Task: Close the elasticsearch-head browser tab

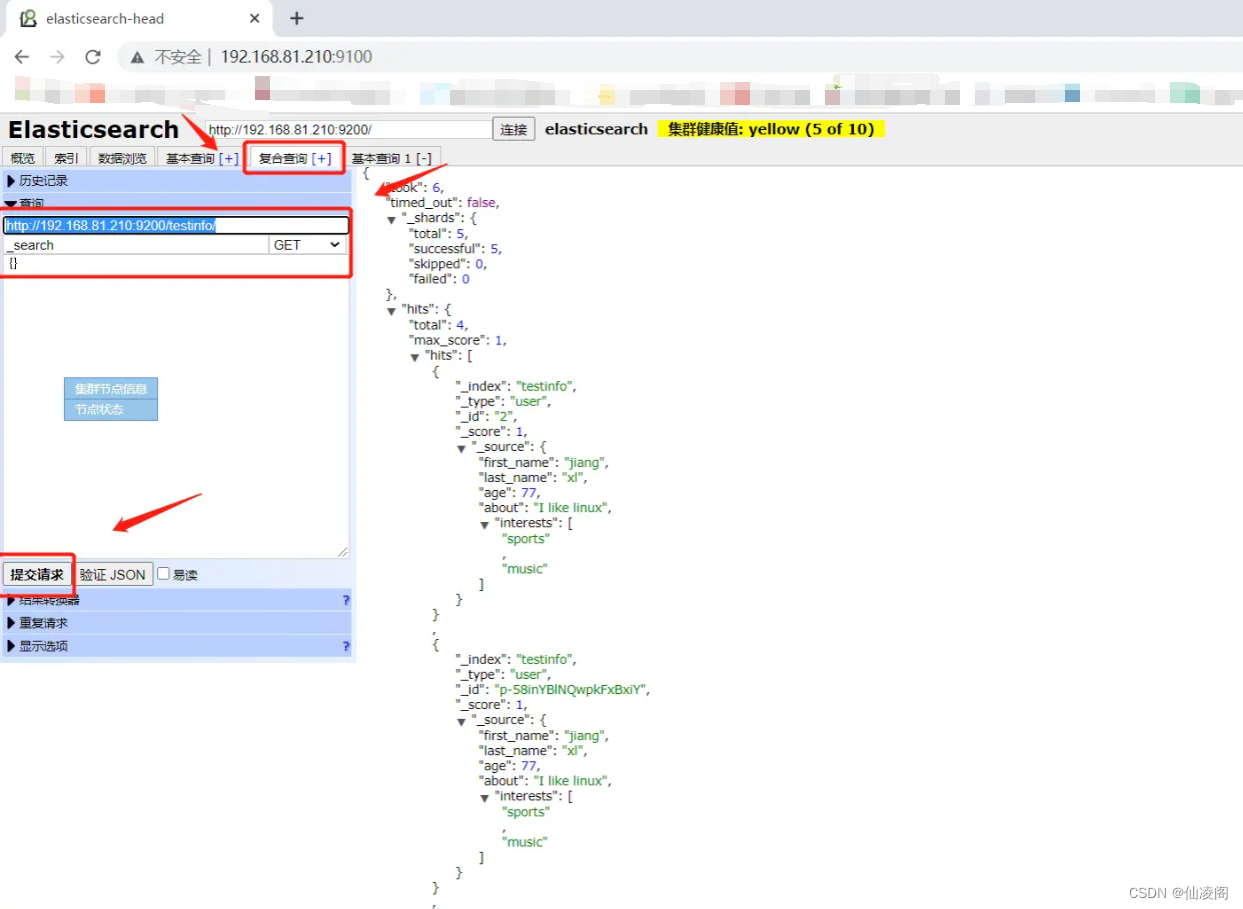Action: (255, 18)
